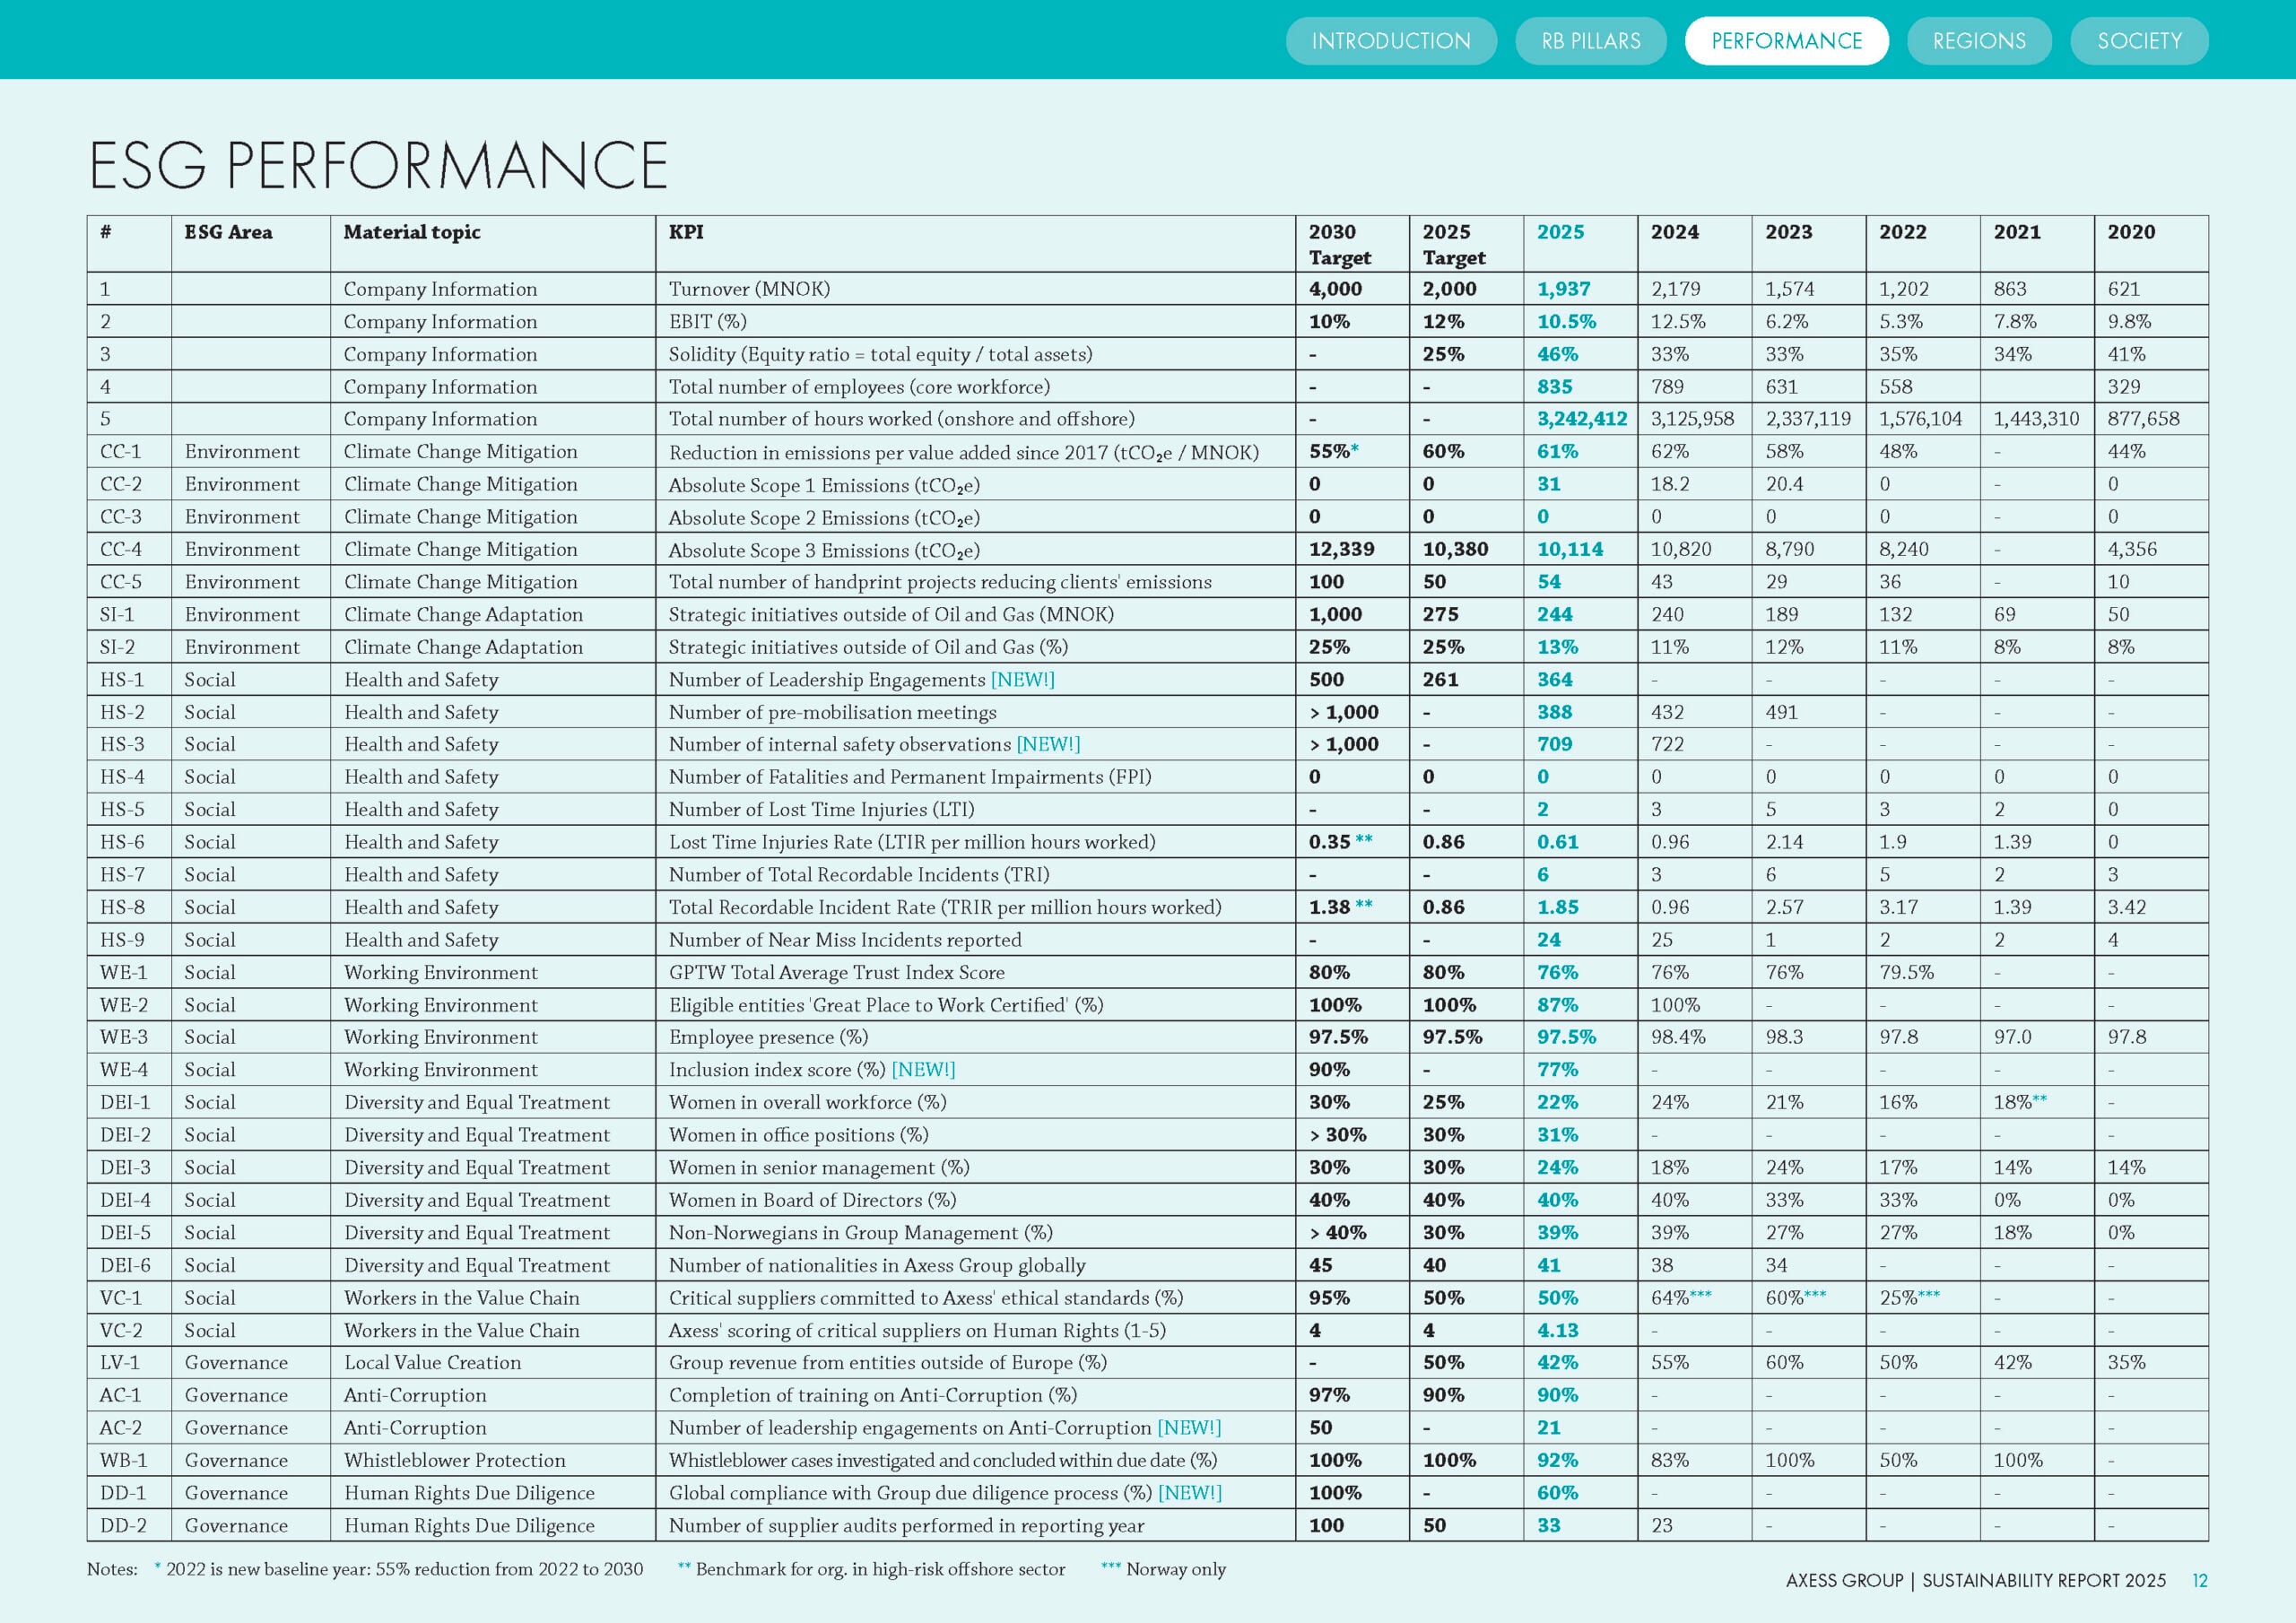The height and width of the screenshot is (1623, 2296).
Task: Click the 'CC-1' row identifier
Action: (121, 452)
